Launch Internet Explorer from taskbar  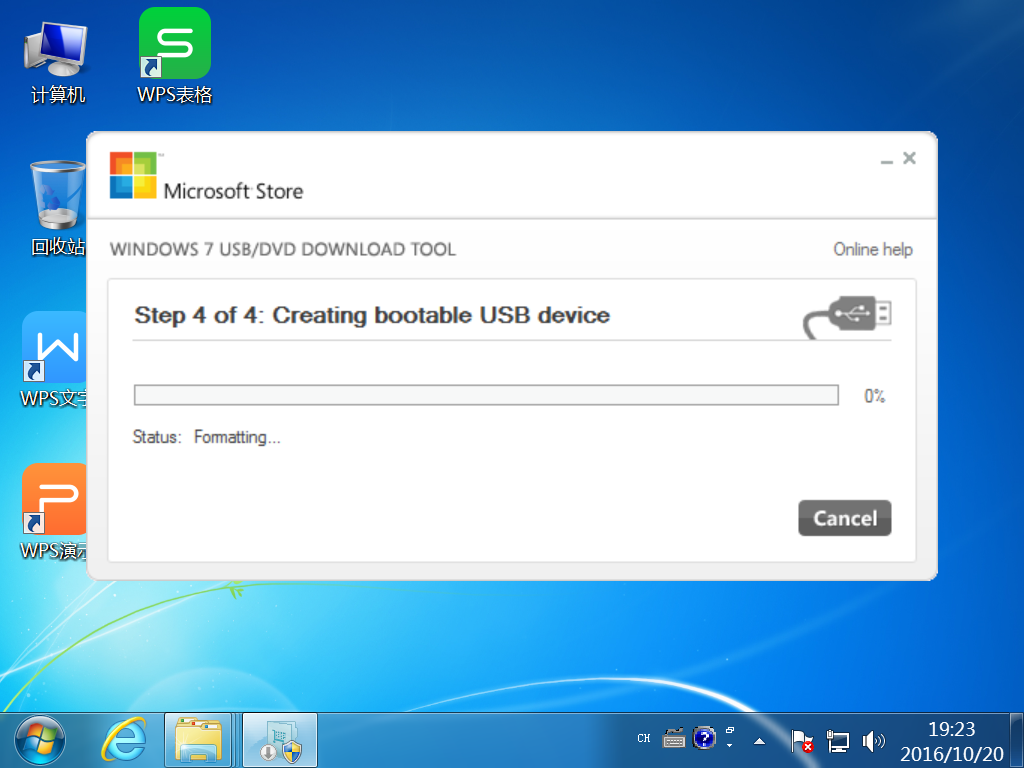(x=123, y=741)
